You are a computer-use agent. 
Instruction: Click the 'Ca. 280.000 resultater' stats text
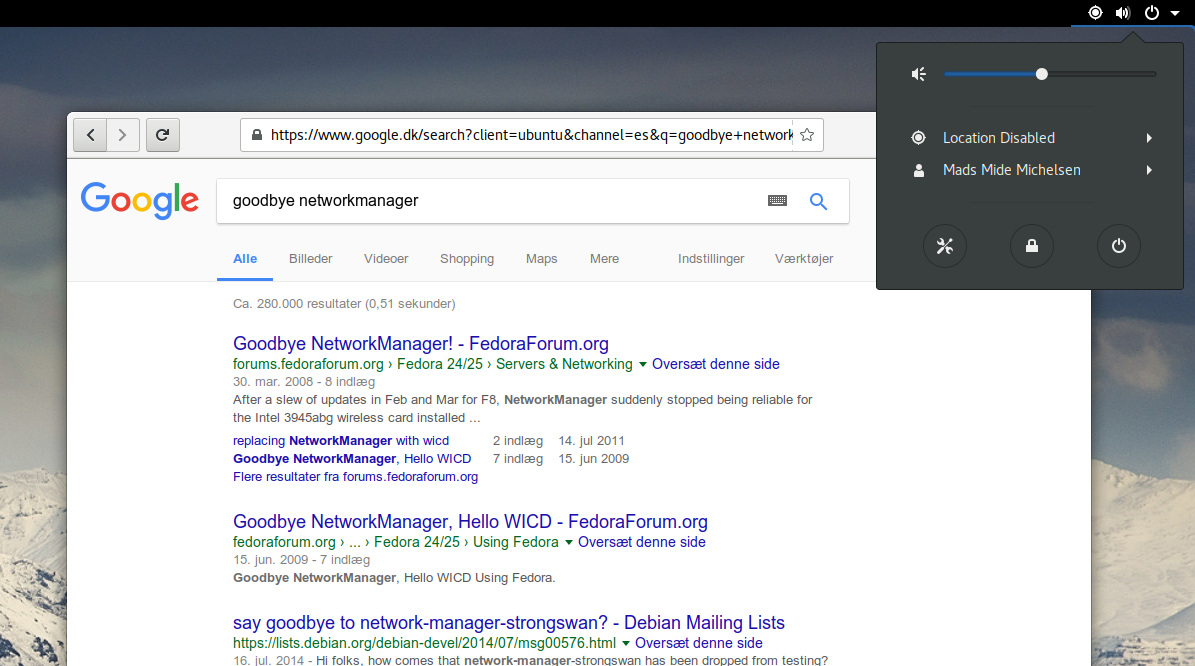pyautogui.click(x=344, y=304)
